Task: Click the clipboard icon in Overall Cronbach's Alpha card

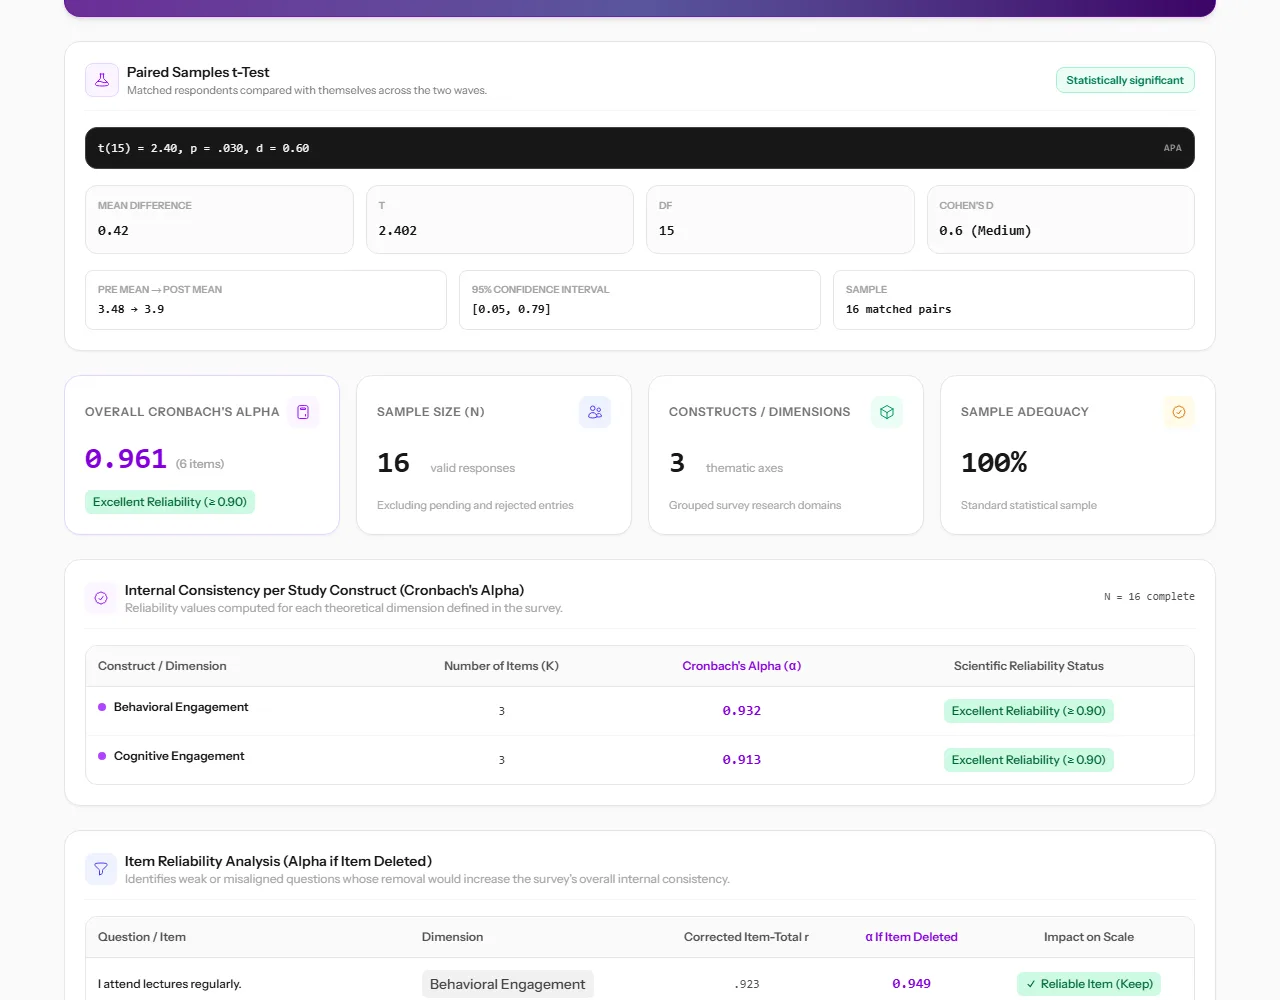Action: [x=303, y=412]
